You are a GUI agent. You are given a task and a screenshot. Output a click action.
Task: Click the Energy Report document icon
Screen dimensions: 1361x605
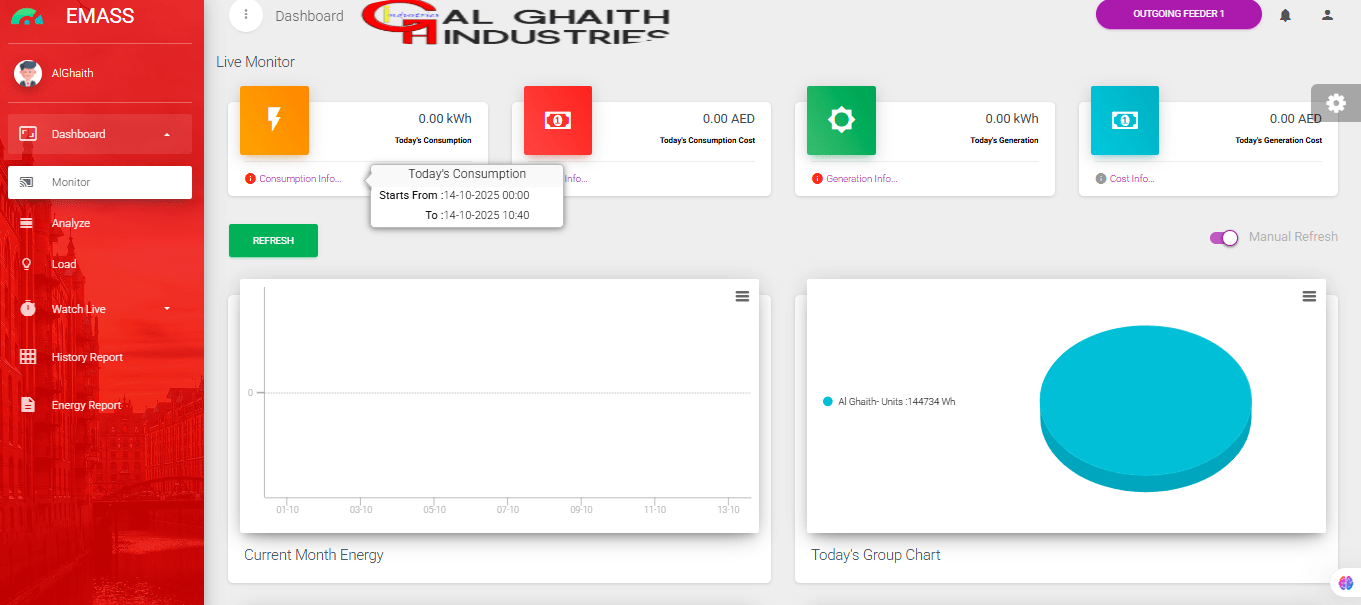28,405
